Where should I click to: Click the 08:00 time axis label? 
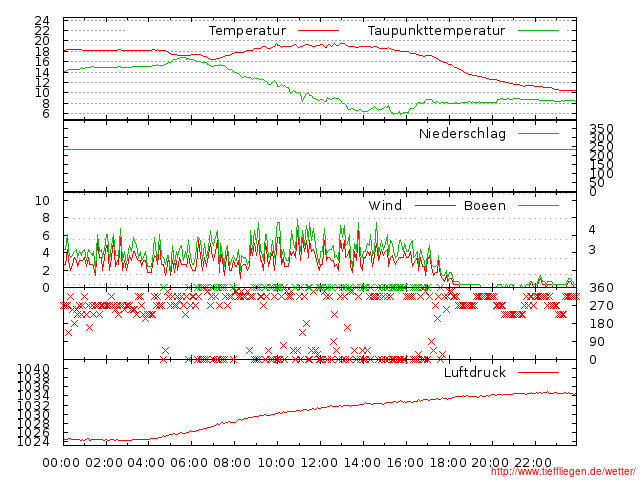[232, 463]
